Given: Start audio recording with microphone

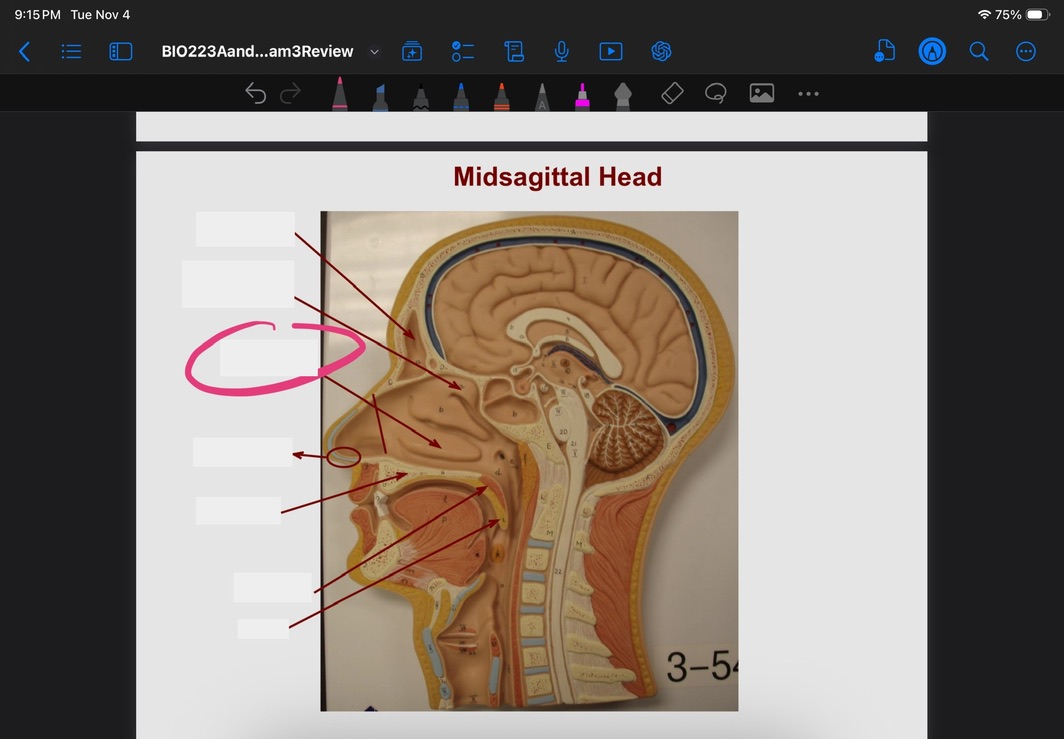Looking at the screenshot, I should coord(562,51).
